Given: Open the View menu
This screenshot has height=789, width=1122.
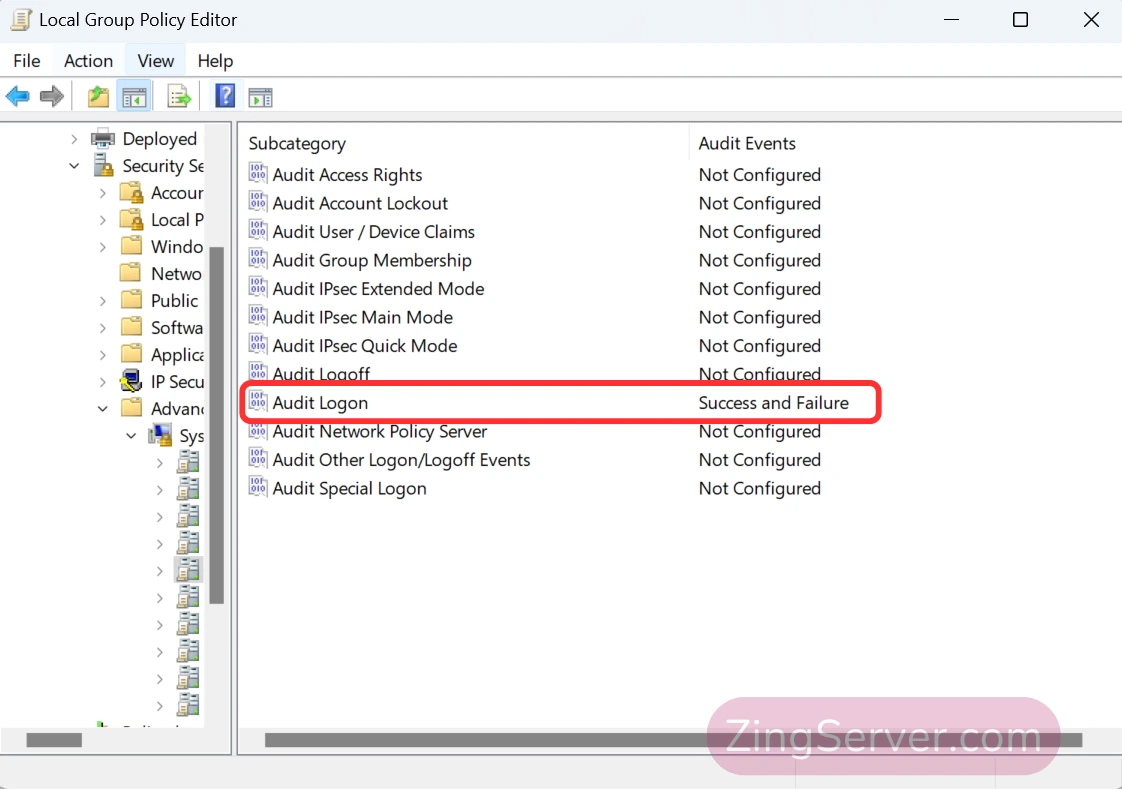Looking at the screenshot, I should [x=156, y=61].
